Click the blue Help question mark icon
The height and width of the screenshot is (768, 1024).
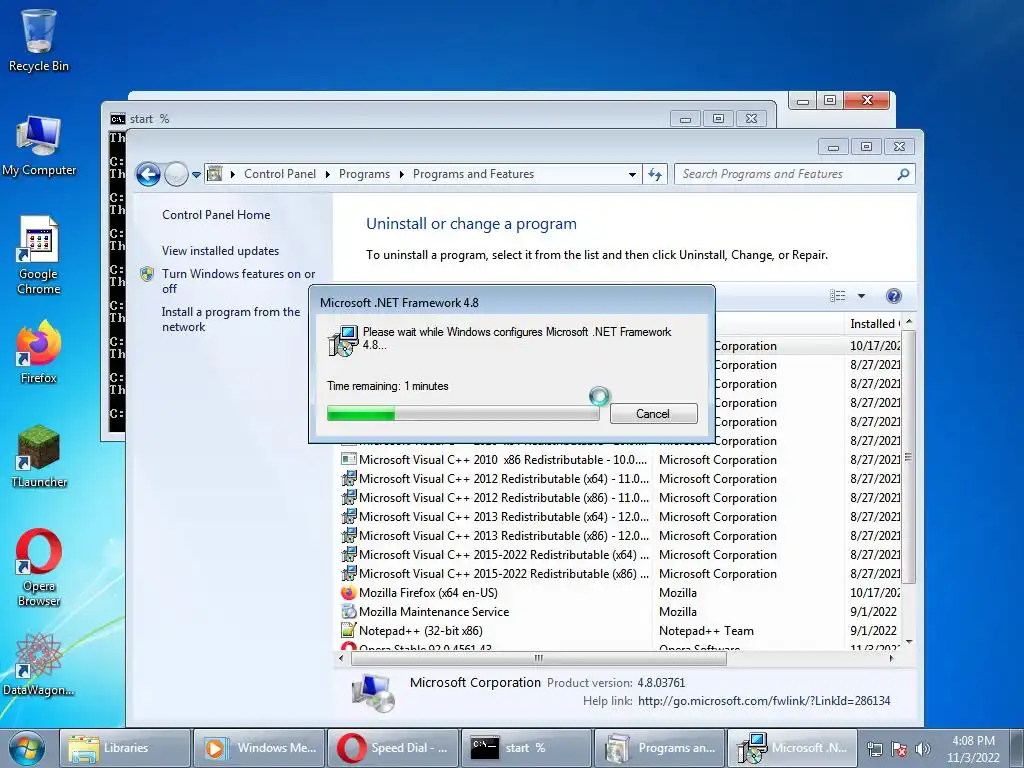[x=894, y=296]
